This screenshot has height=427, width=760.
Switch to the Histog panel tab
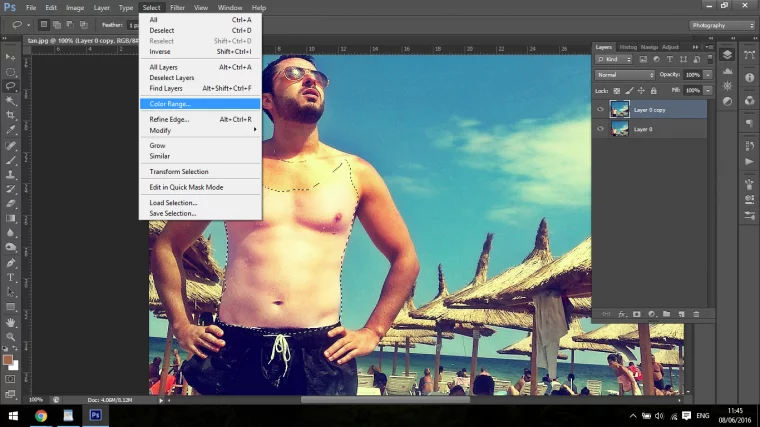[628, 47]
